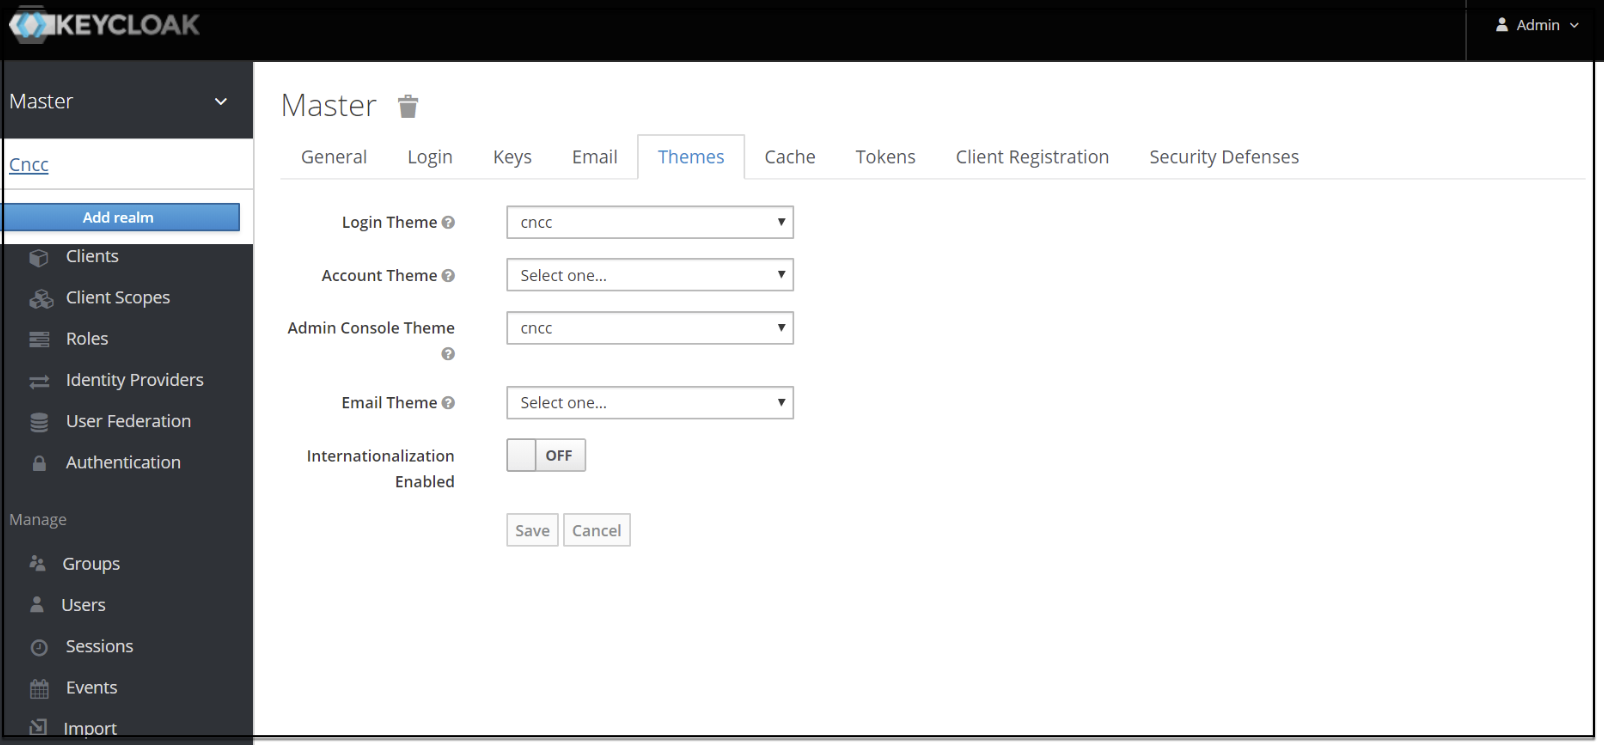The width and height of the screenshot is (1604, 745).
Task: Switch to the Keys tab
Action: pyautogui.click(x=512, y=157)
